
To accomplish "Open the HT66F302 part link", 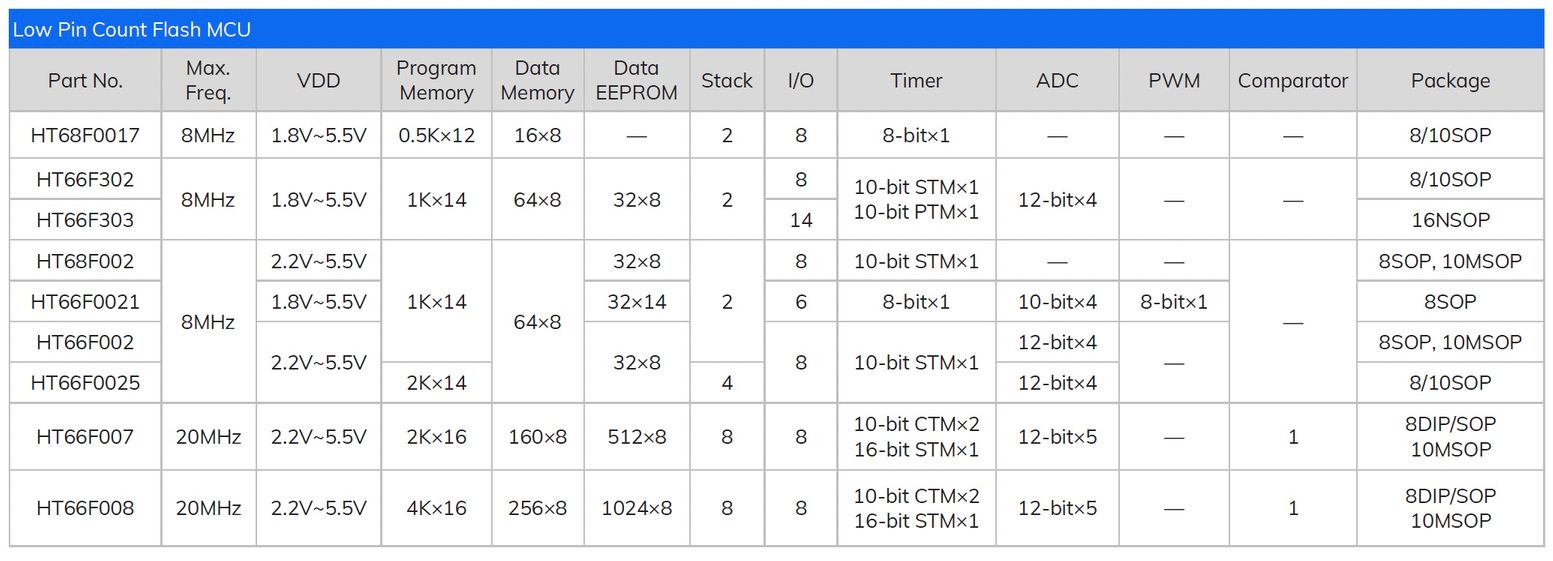I will pyautogui.click(x=85, y=180).
